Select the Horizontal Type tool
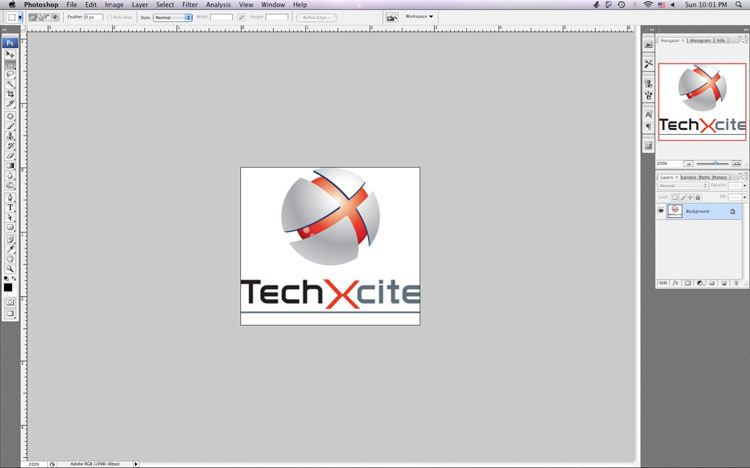 10,208
